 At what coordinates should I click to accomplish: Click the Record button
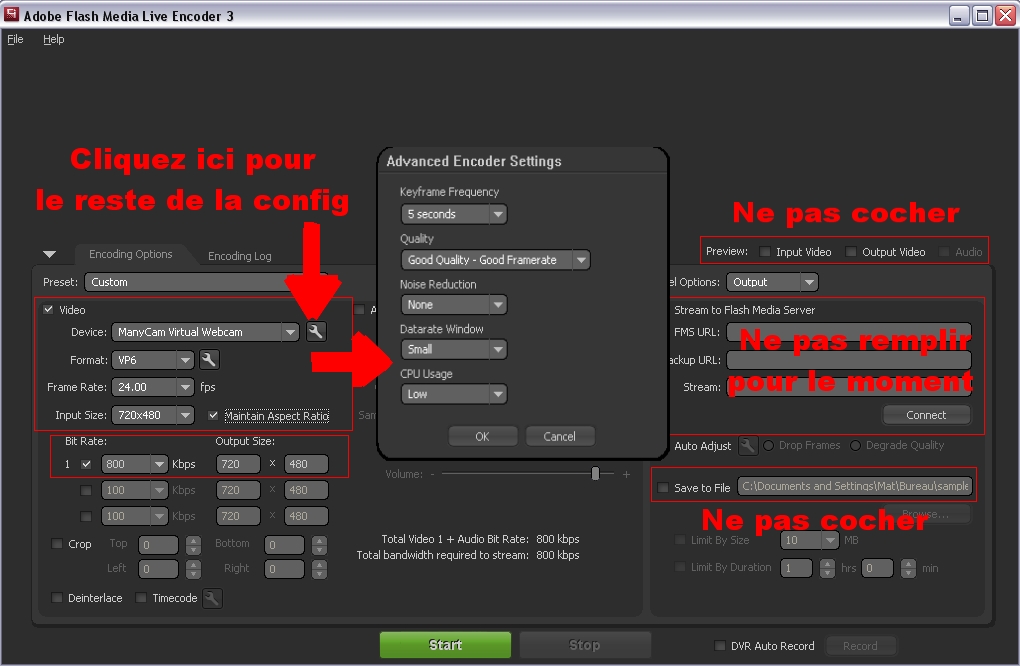pos(860,646)
